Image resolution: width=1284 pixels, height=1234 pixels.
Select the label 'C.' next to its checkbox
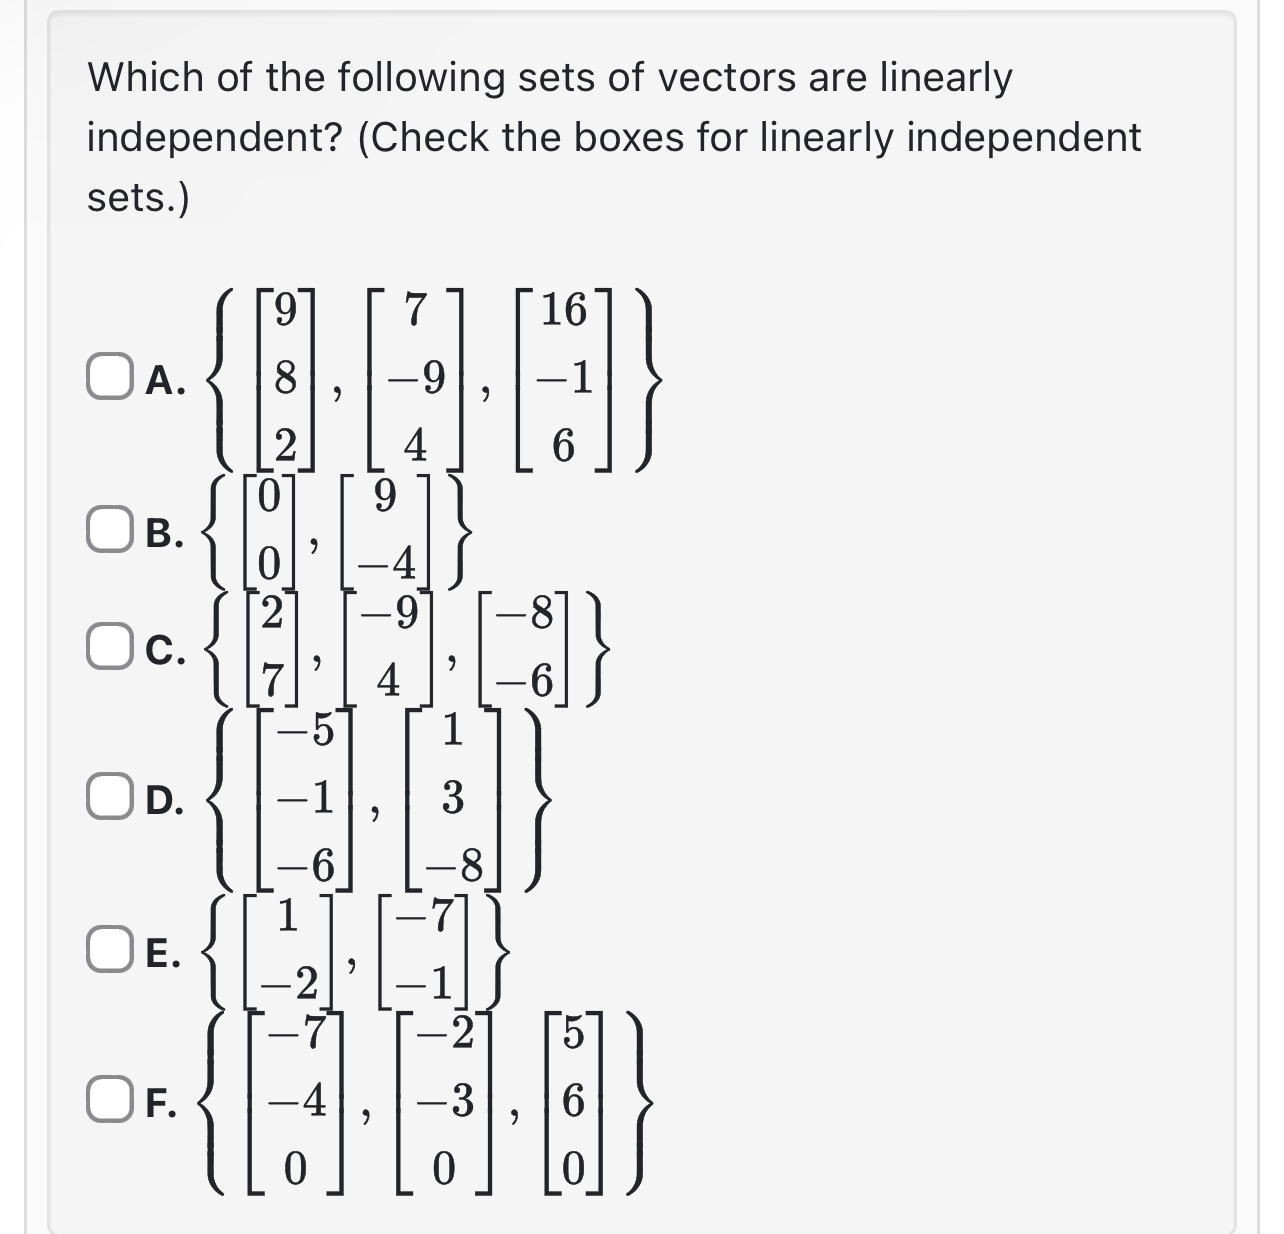163,648
